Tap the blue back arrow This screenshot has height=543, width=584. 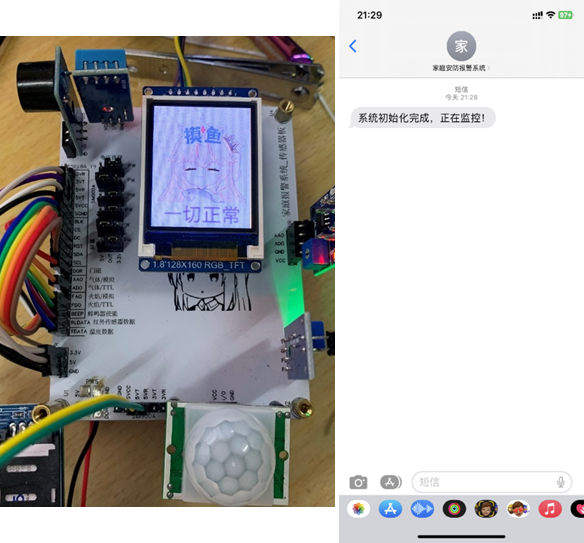point(353,46)
